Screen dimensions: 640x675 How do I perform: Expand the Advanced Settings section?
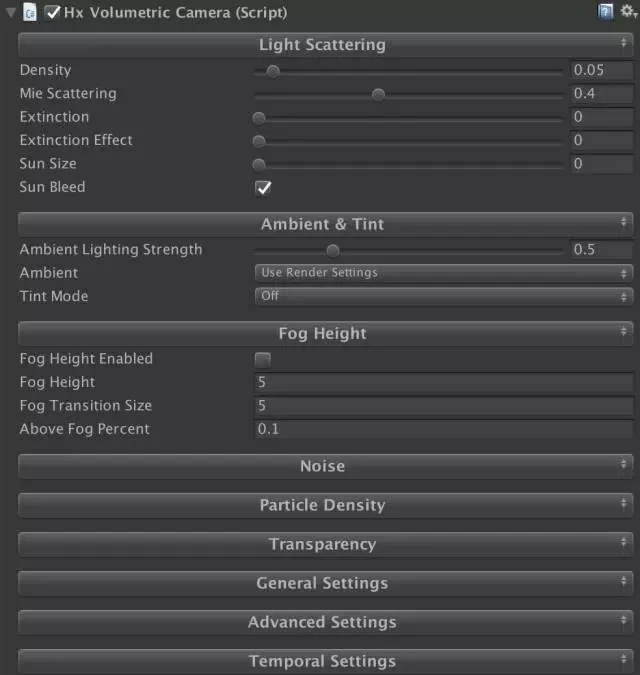coord(322,622)
